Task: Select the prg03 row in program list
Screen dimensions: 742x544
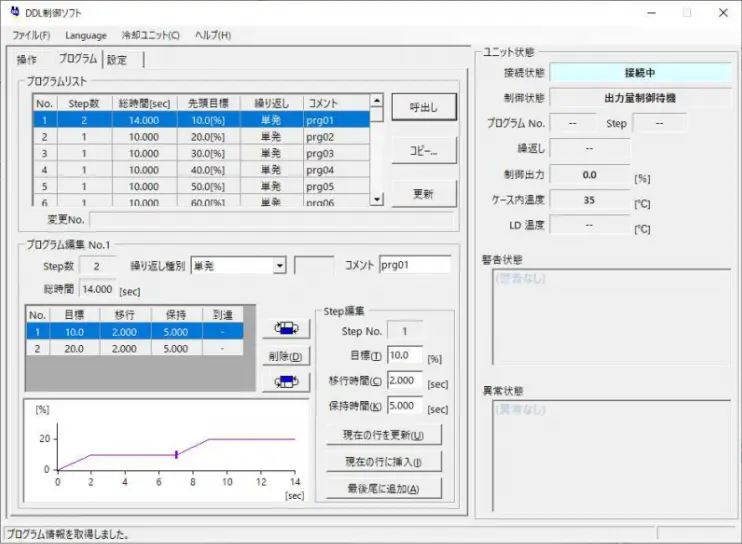Action: pyautogui.click(x=200, y=153)
